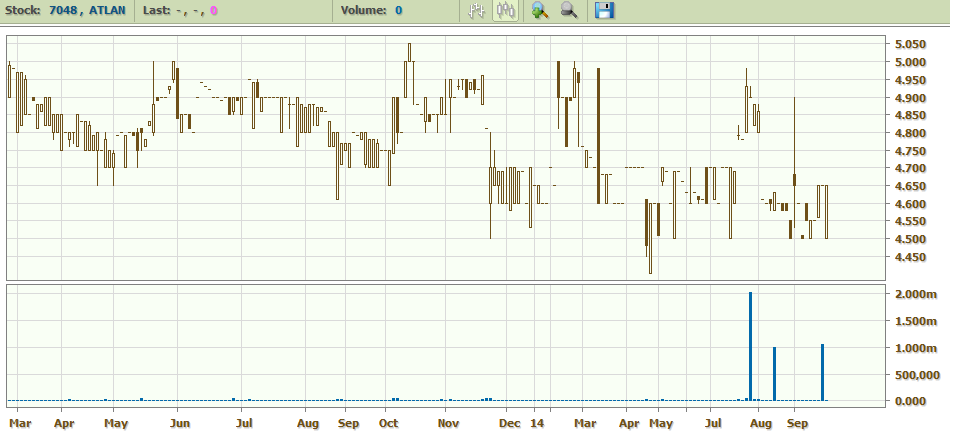Save the chart with floppy icon
959x438 pixels.
[604, 10]
